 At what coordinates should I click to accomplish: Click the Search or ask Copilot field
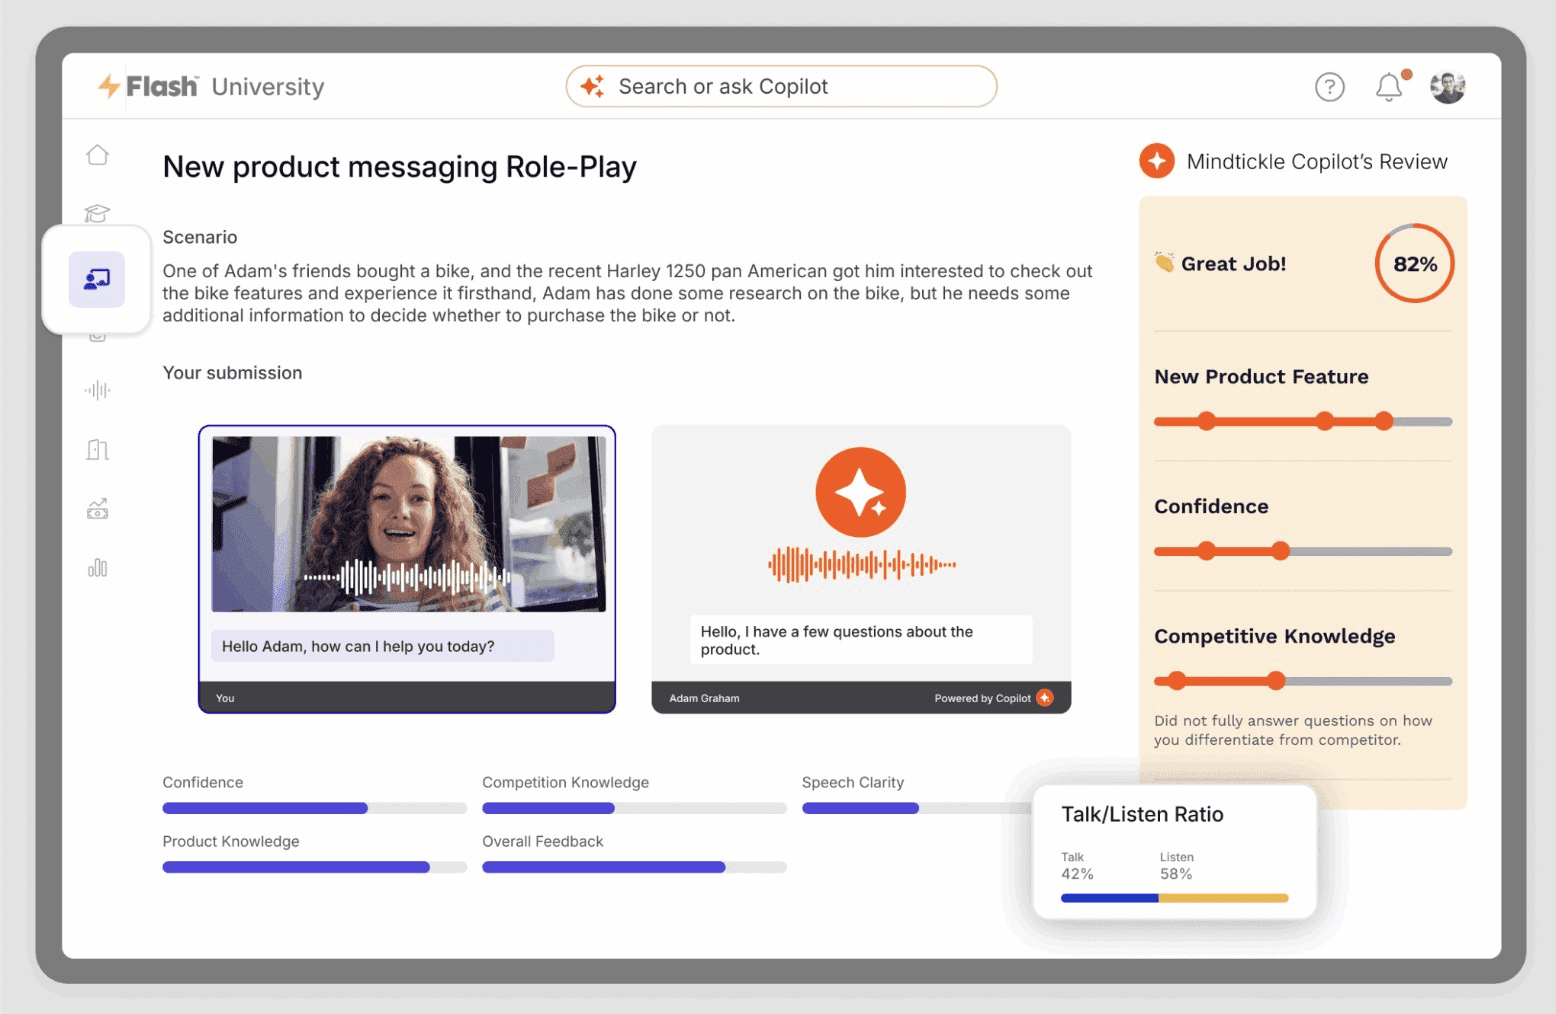coord(781,87)
